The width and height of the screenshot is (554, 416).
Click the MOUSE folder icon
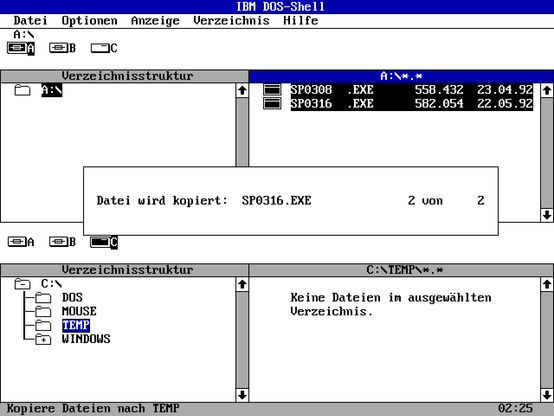(x=43, y=311)
